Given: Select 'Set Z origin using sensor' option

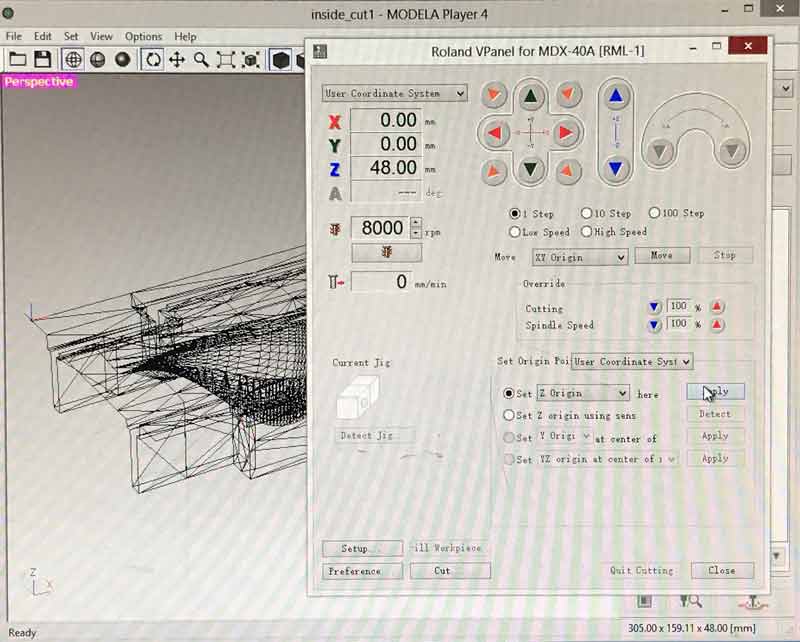Looking at the screenshot, I should [x=508, y=415].
